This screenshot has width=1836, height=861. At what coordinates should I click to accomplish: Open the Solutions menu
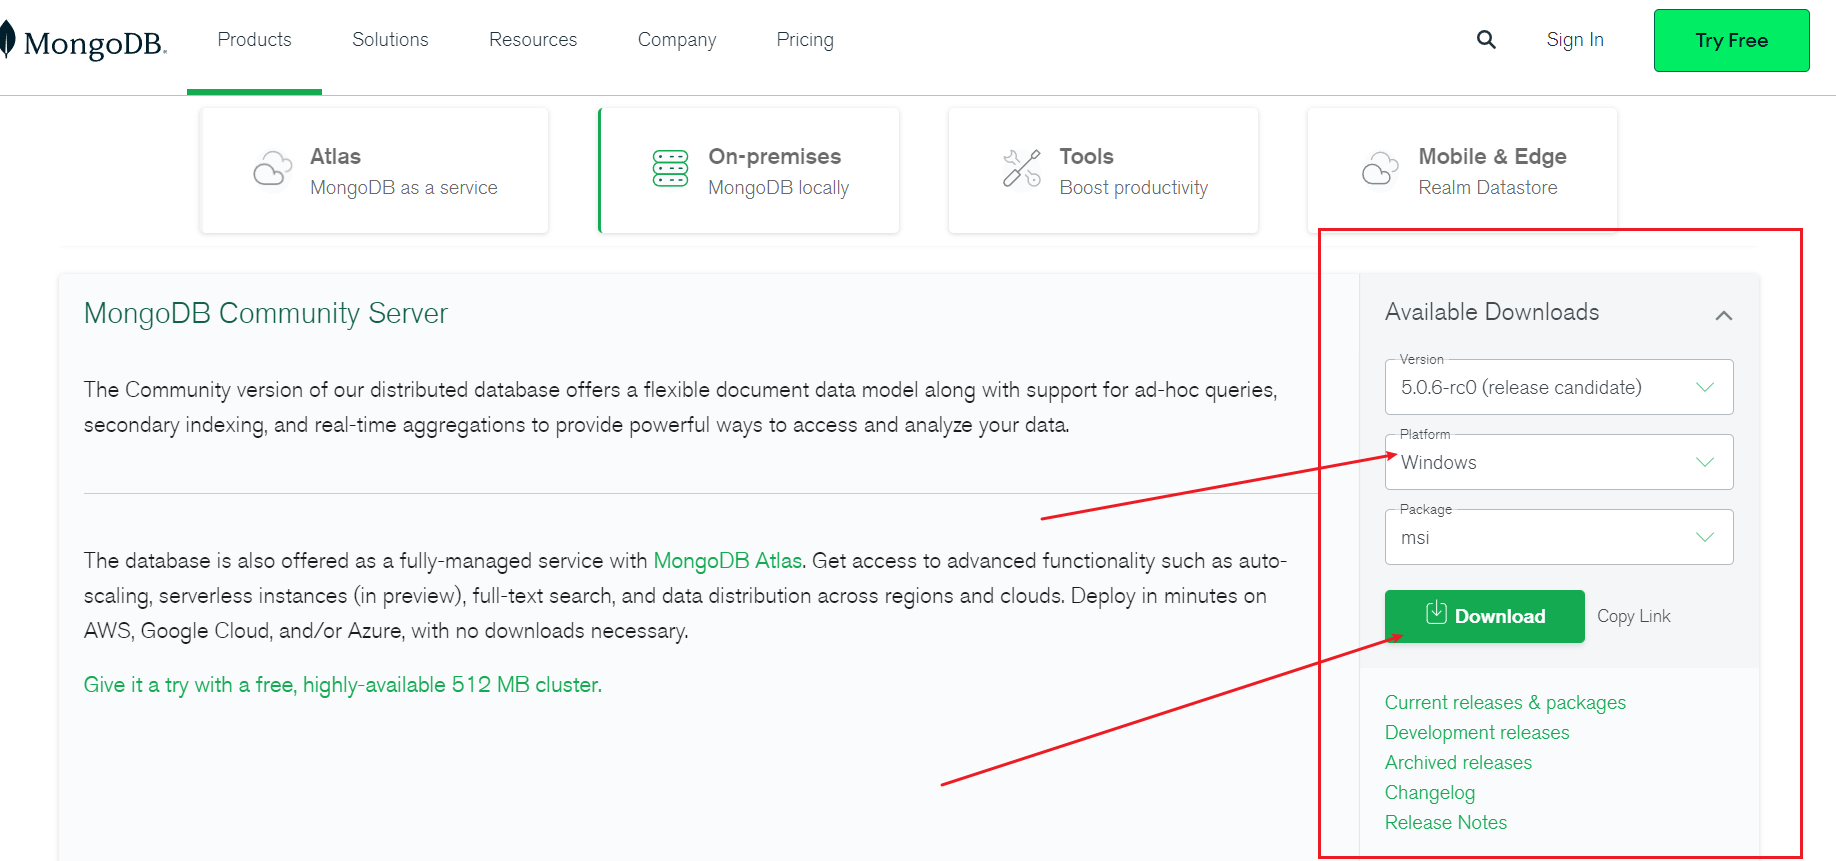390,40
